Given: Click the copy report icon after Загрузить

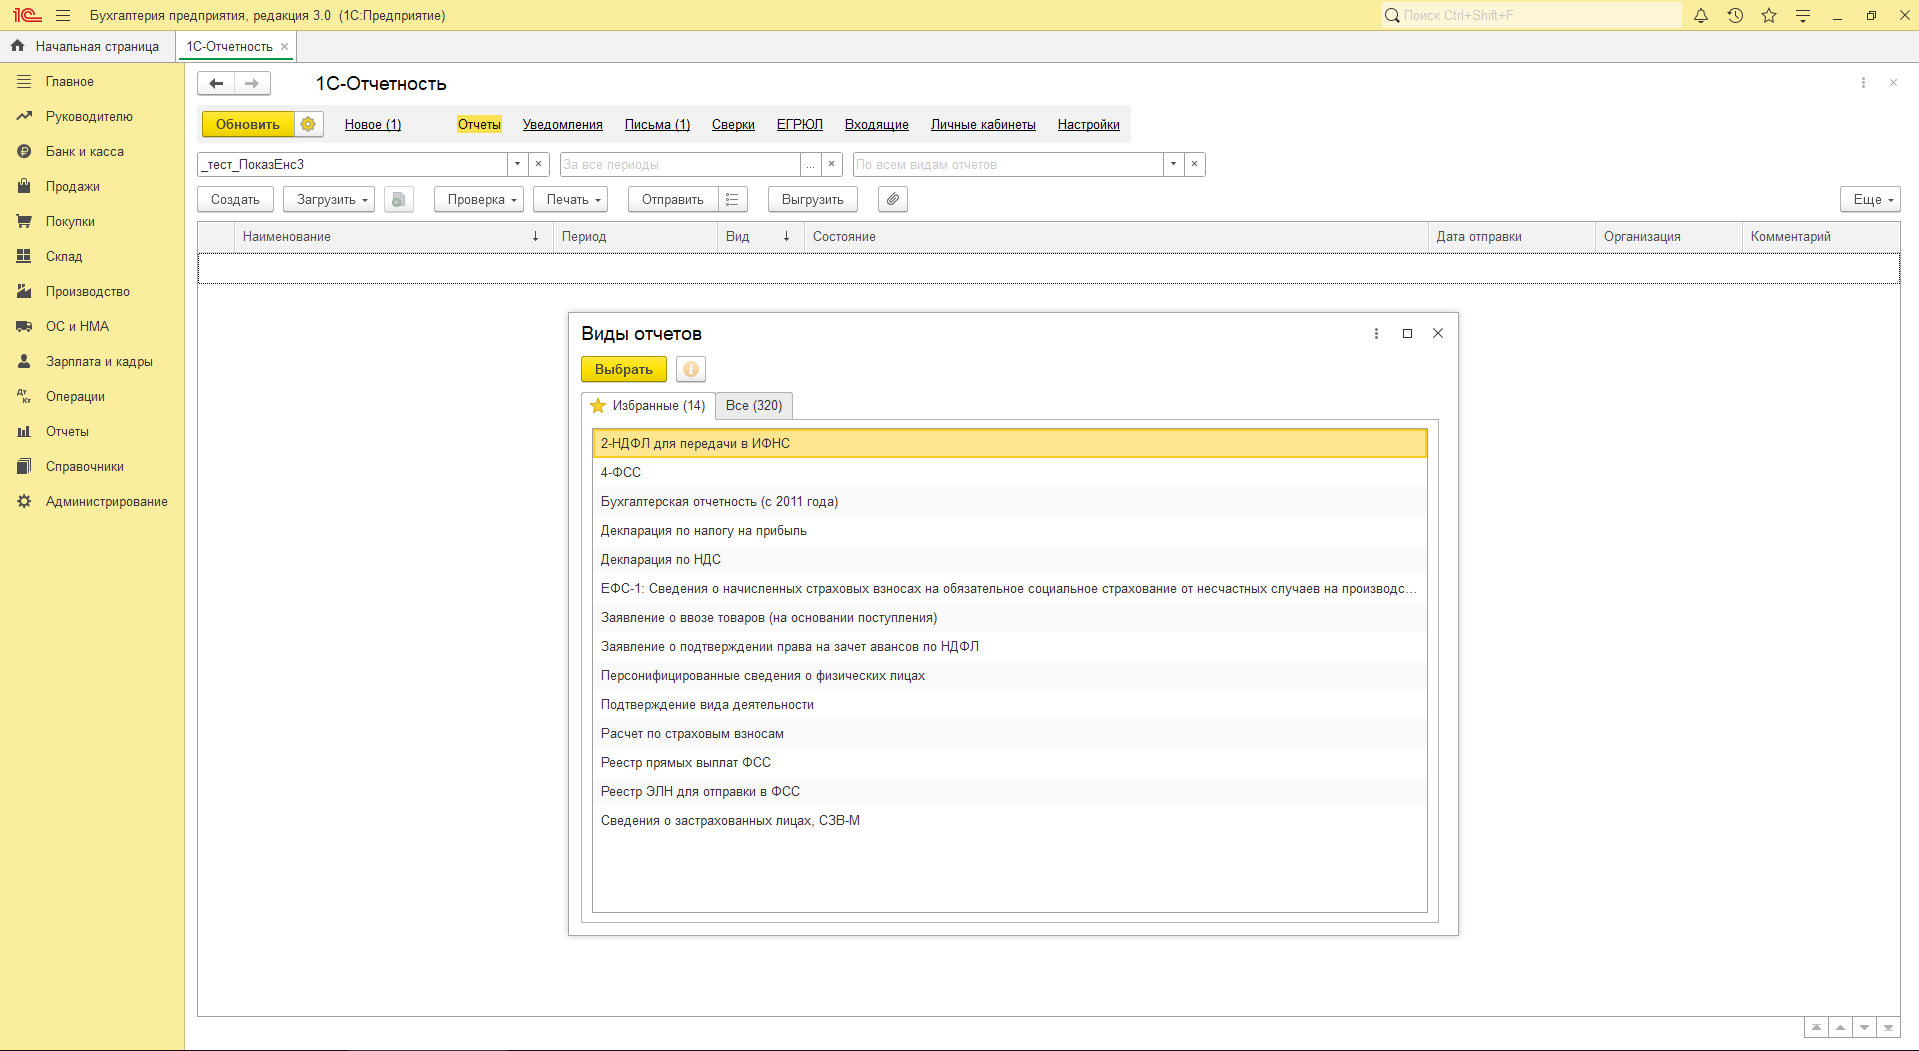Looking at the screenshot, I should click(398, 199).
